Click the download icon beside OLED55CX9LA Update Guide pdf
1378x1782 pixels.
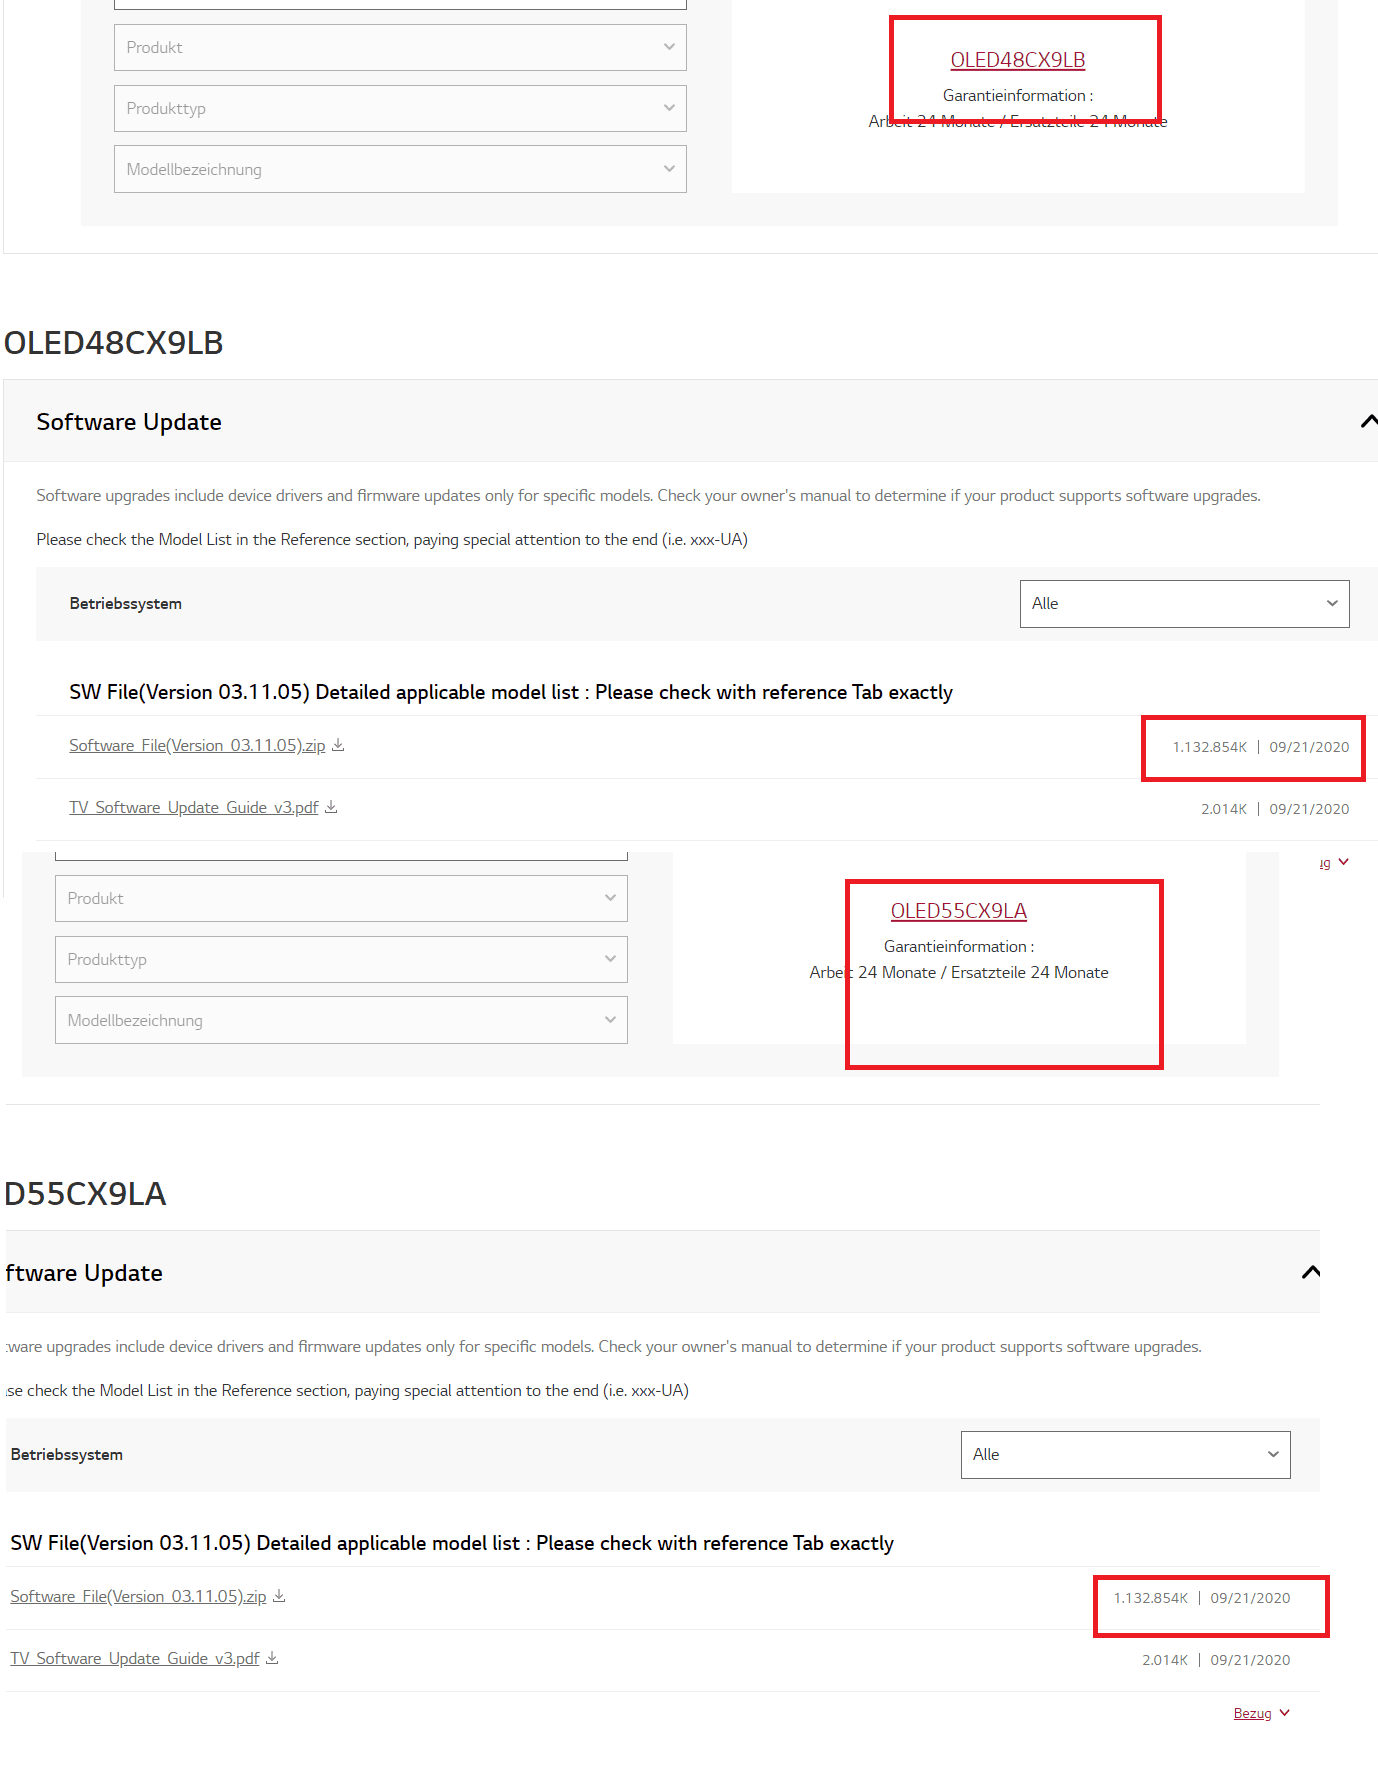click(x=272, y=1658)
